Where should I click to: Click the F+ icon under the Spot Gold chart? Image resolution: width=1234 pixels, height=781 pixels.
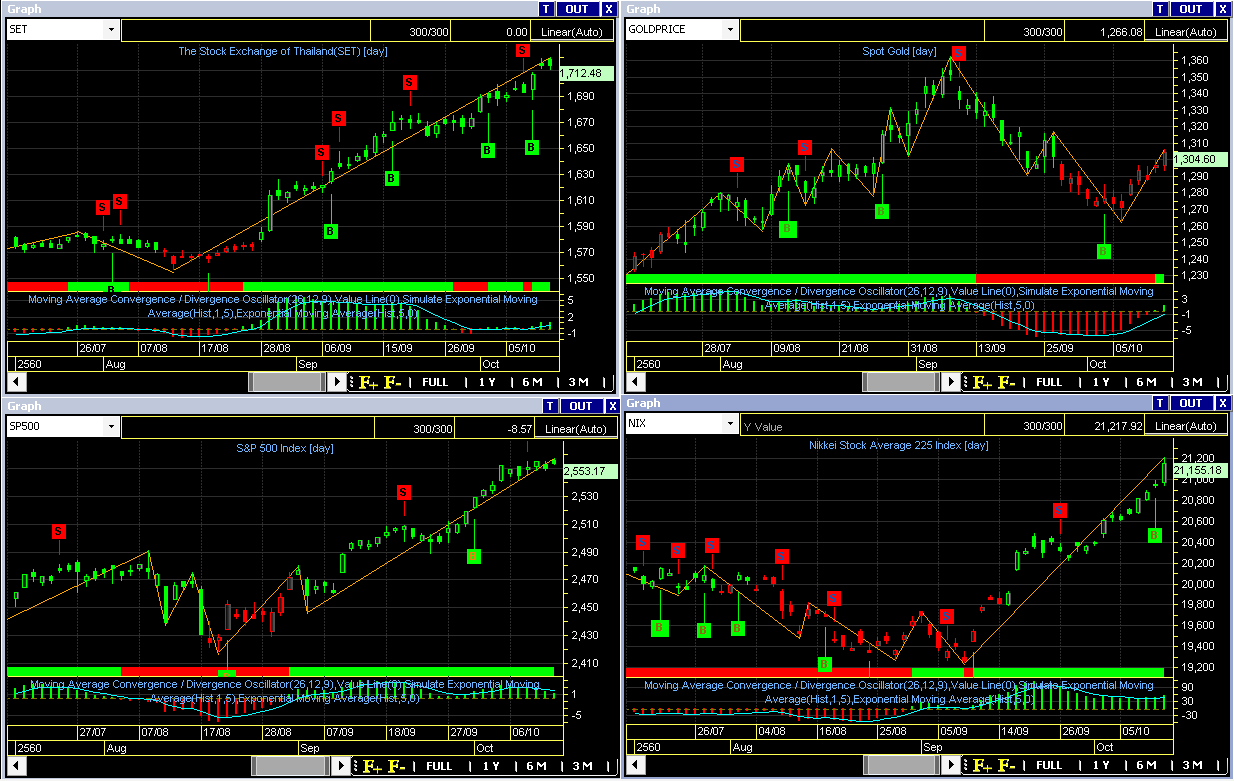(982, 382)
